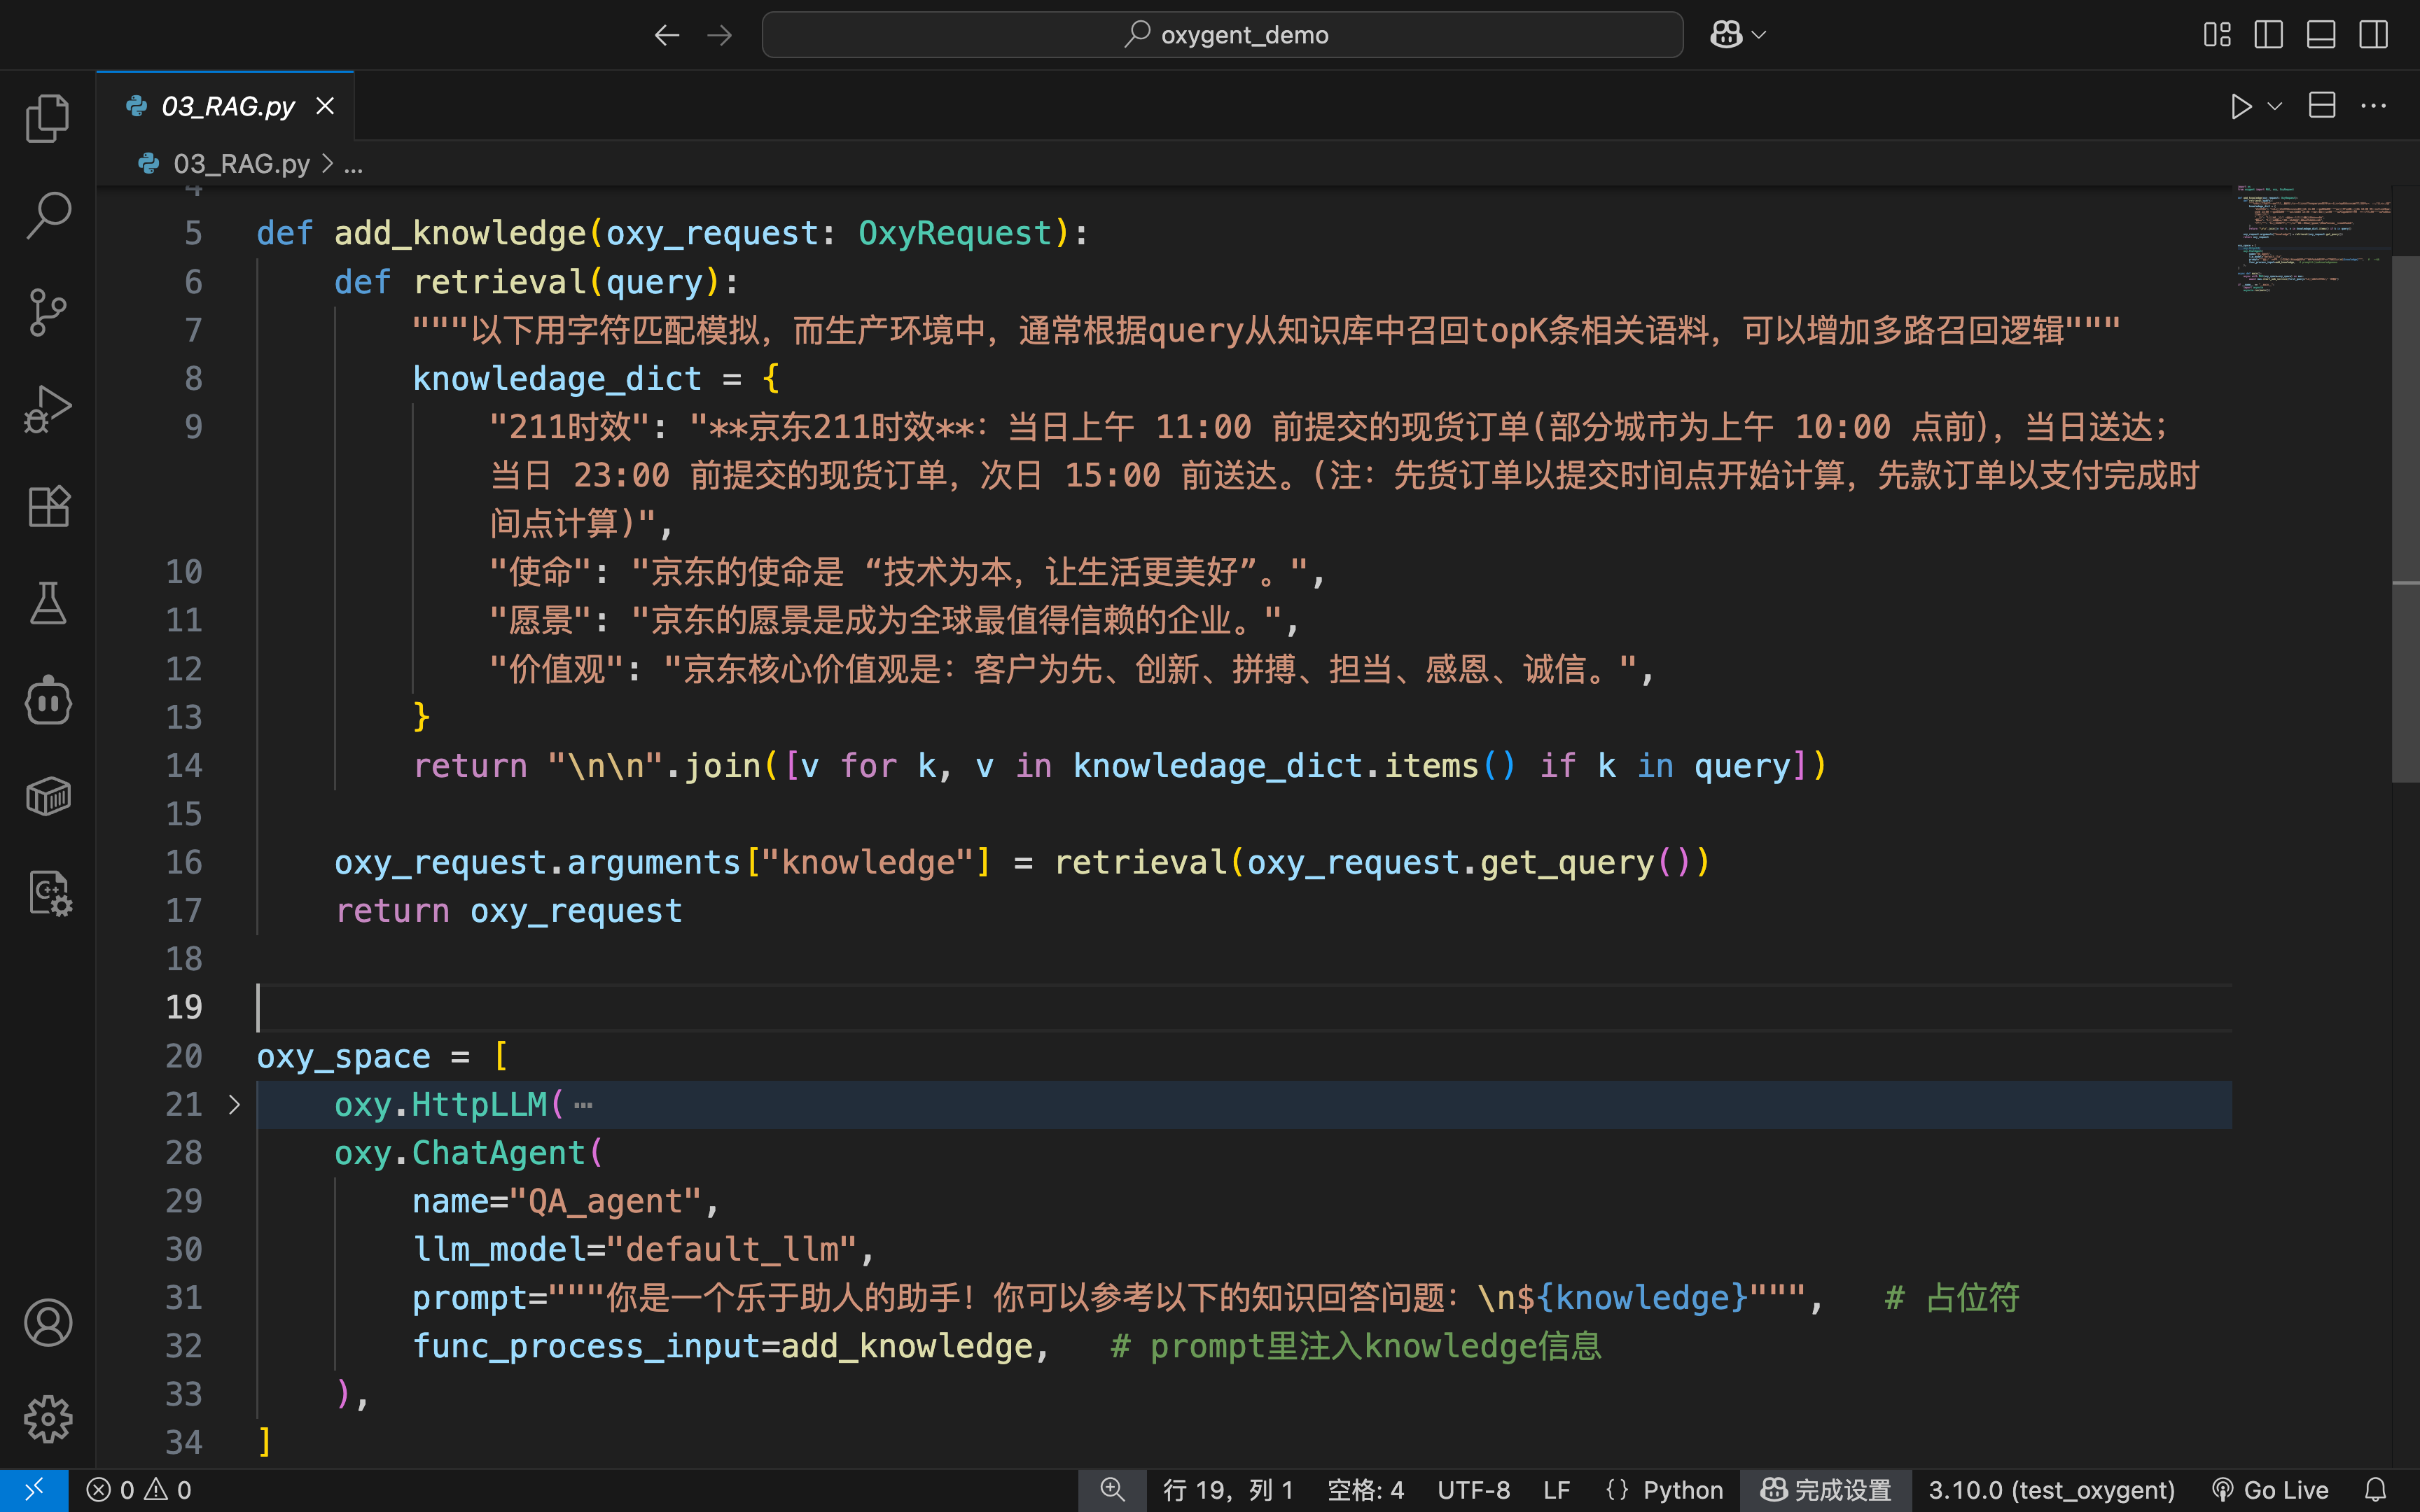Change the UTF-8 file encoding
Image resolution: width=2420 pixels, height=1512 pixels.
tap(1473, 1490)
